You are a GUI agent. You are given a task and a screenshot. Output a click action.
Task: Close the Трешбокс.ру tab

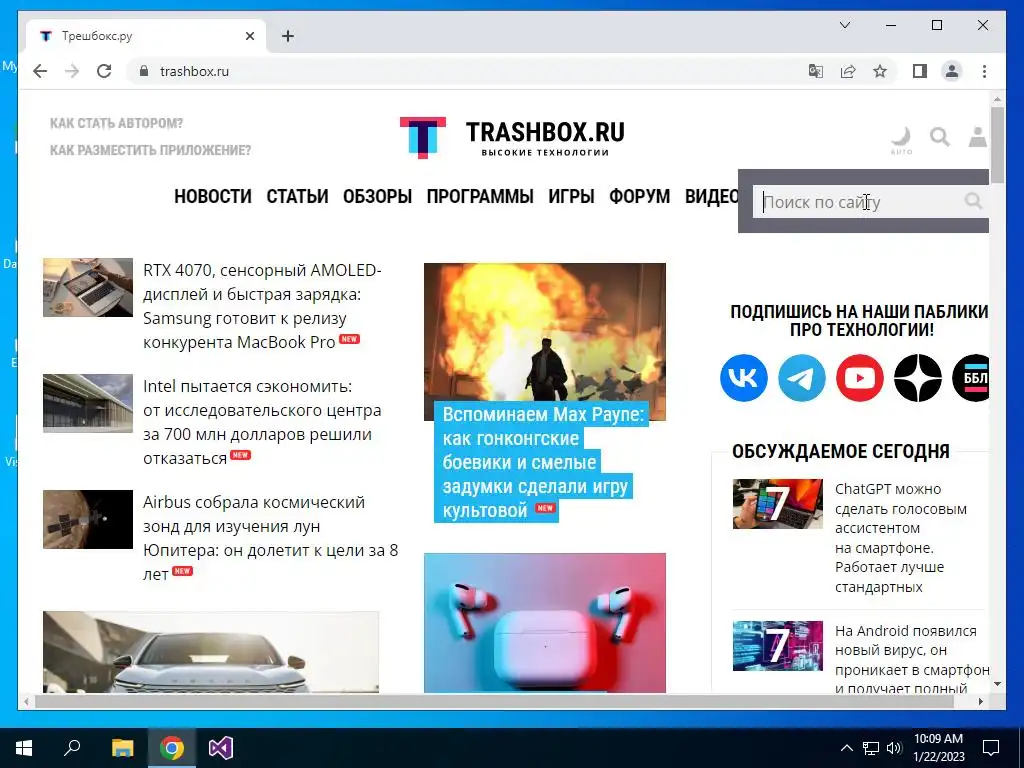pos(250,36)
